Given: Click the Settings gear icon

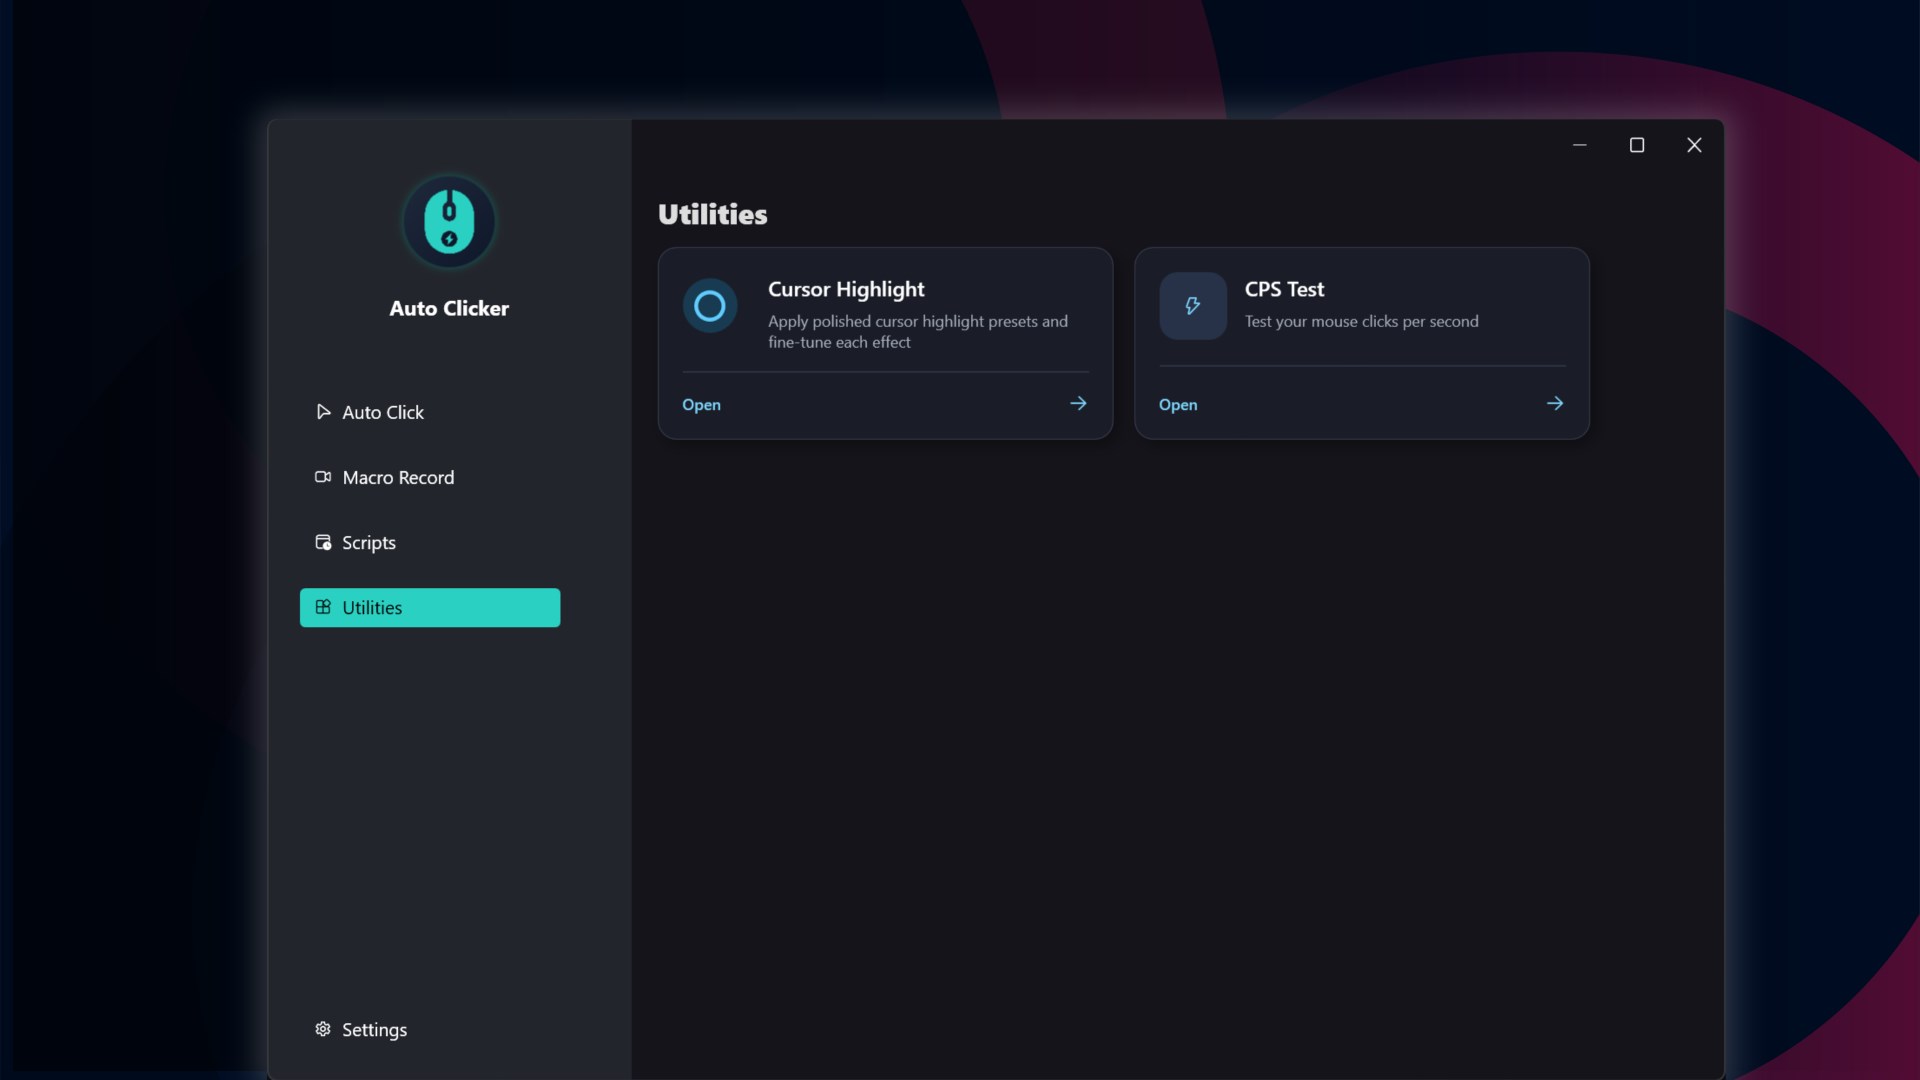Looking at the screenshot, I should click(x=323, y=1029).
